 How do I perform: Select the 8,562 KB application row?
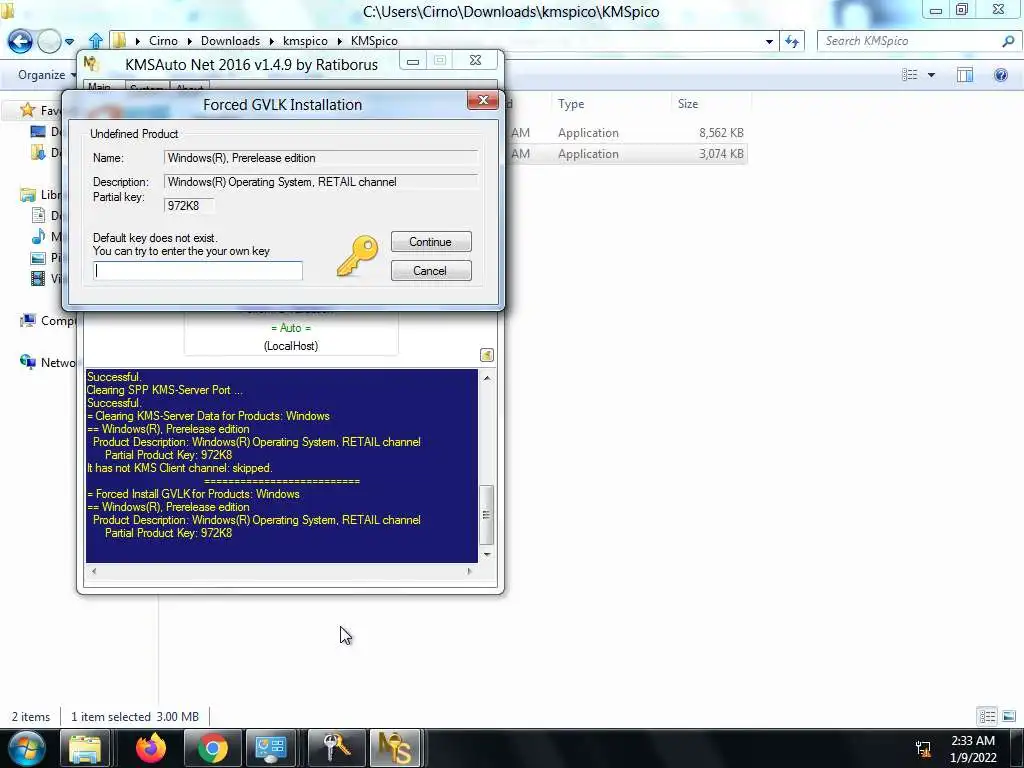coord(627,133)
